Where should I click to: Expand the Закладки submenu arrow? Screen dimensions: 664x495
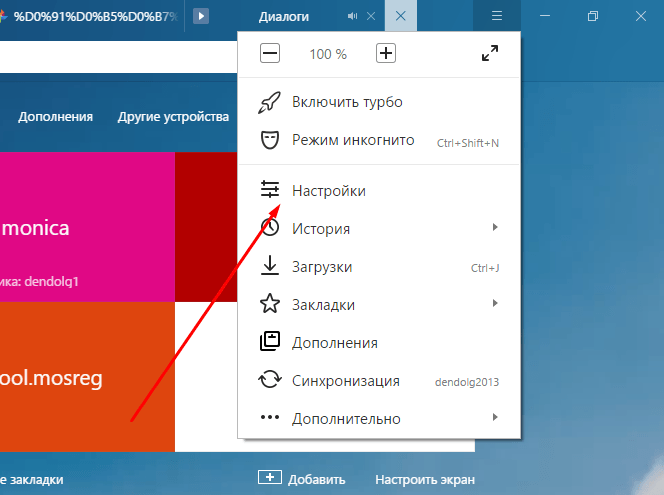click(495, 303)
